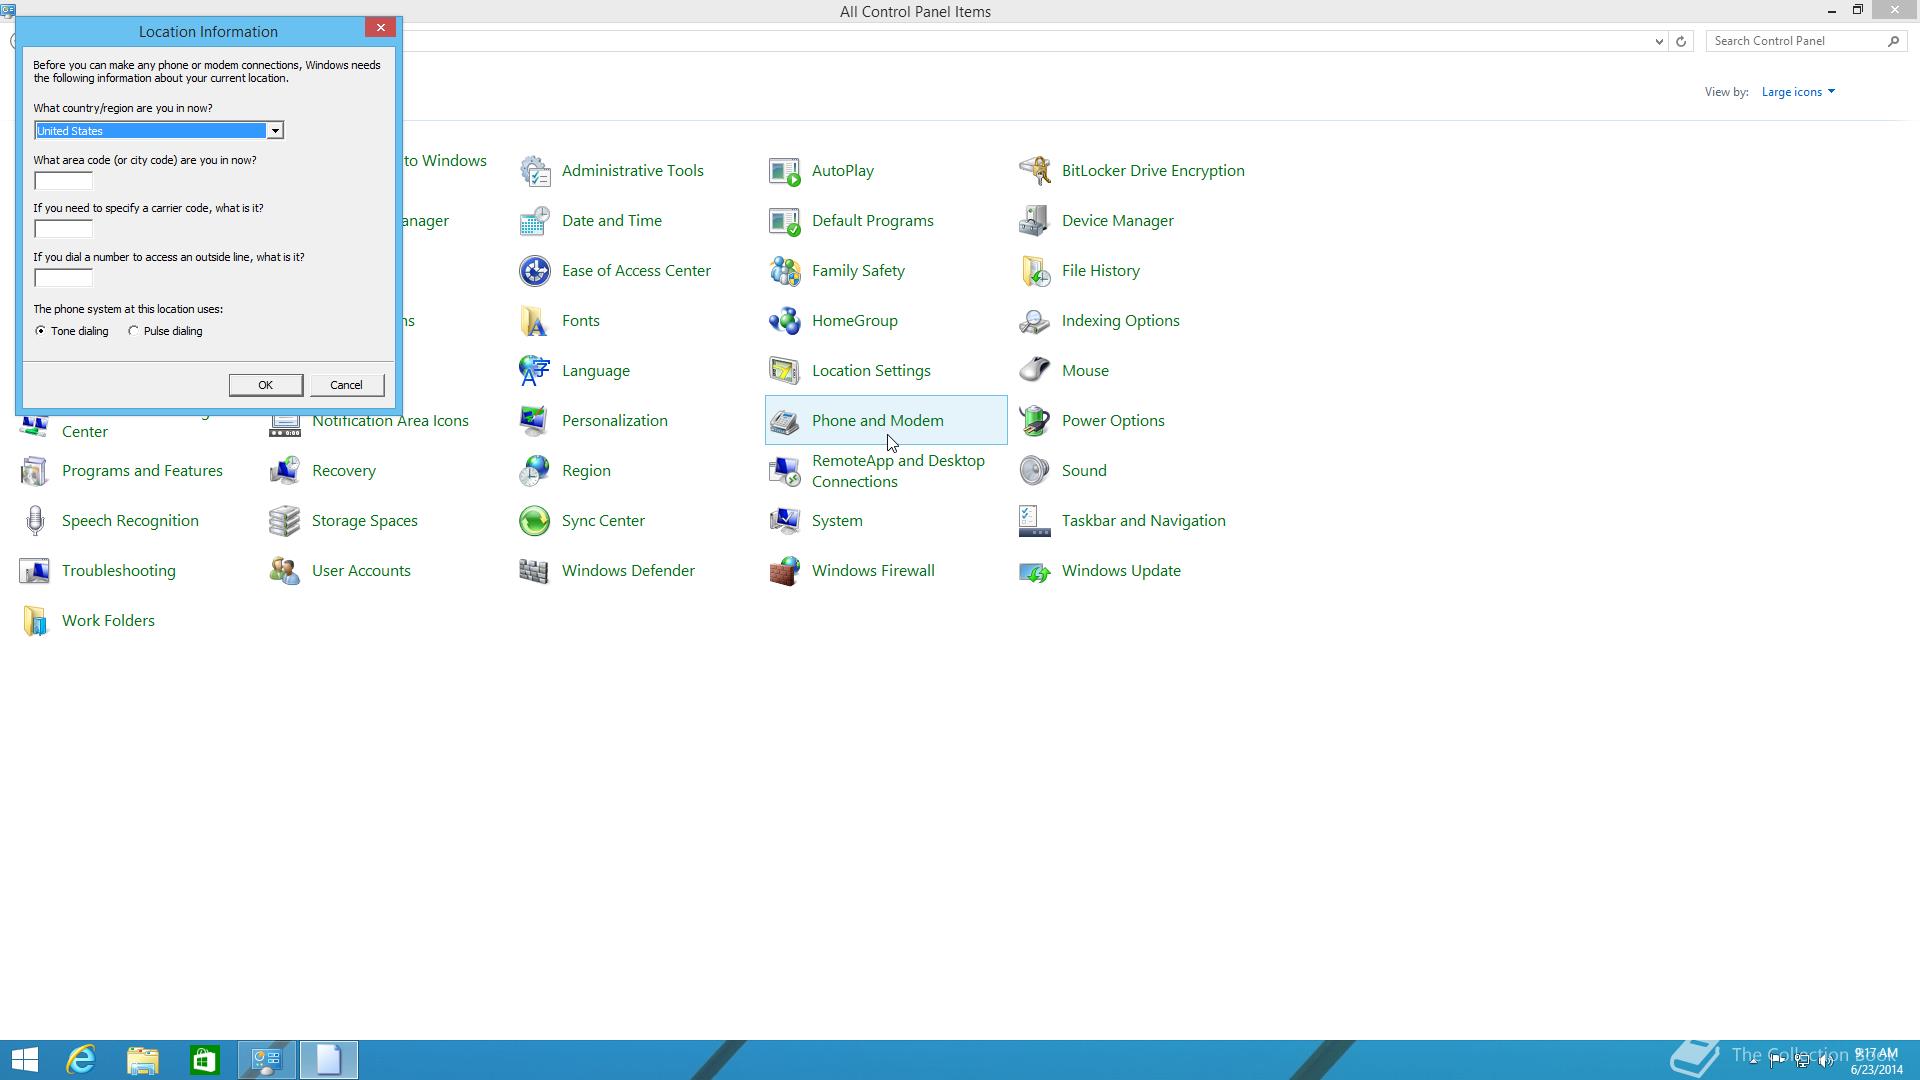Click the Taskbar and Navigation link

1144,521
